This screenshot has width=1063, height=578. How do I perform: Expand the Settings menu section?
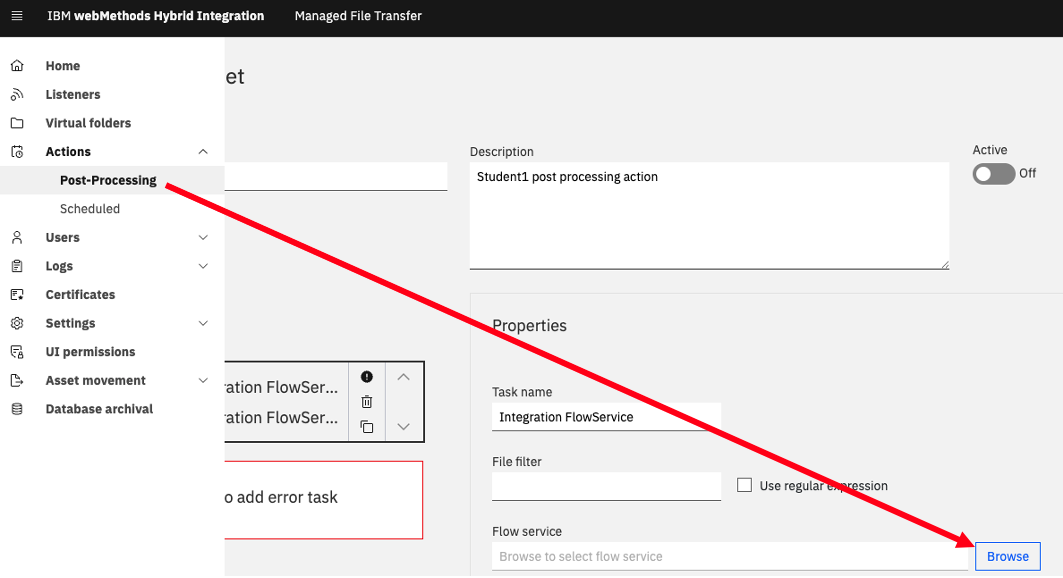203,323
